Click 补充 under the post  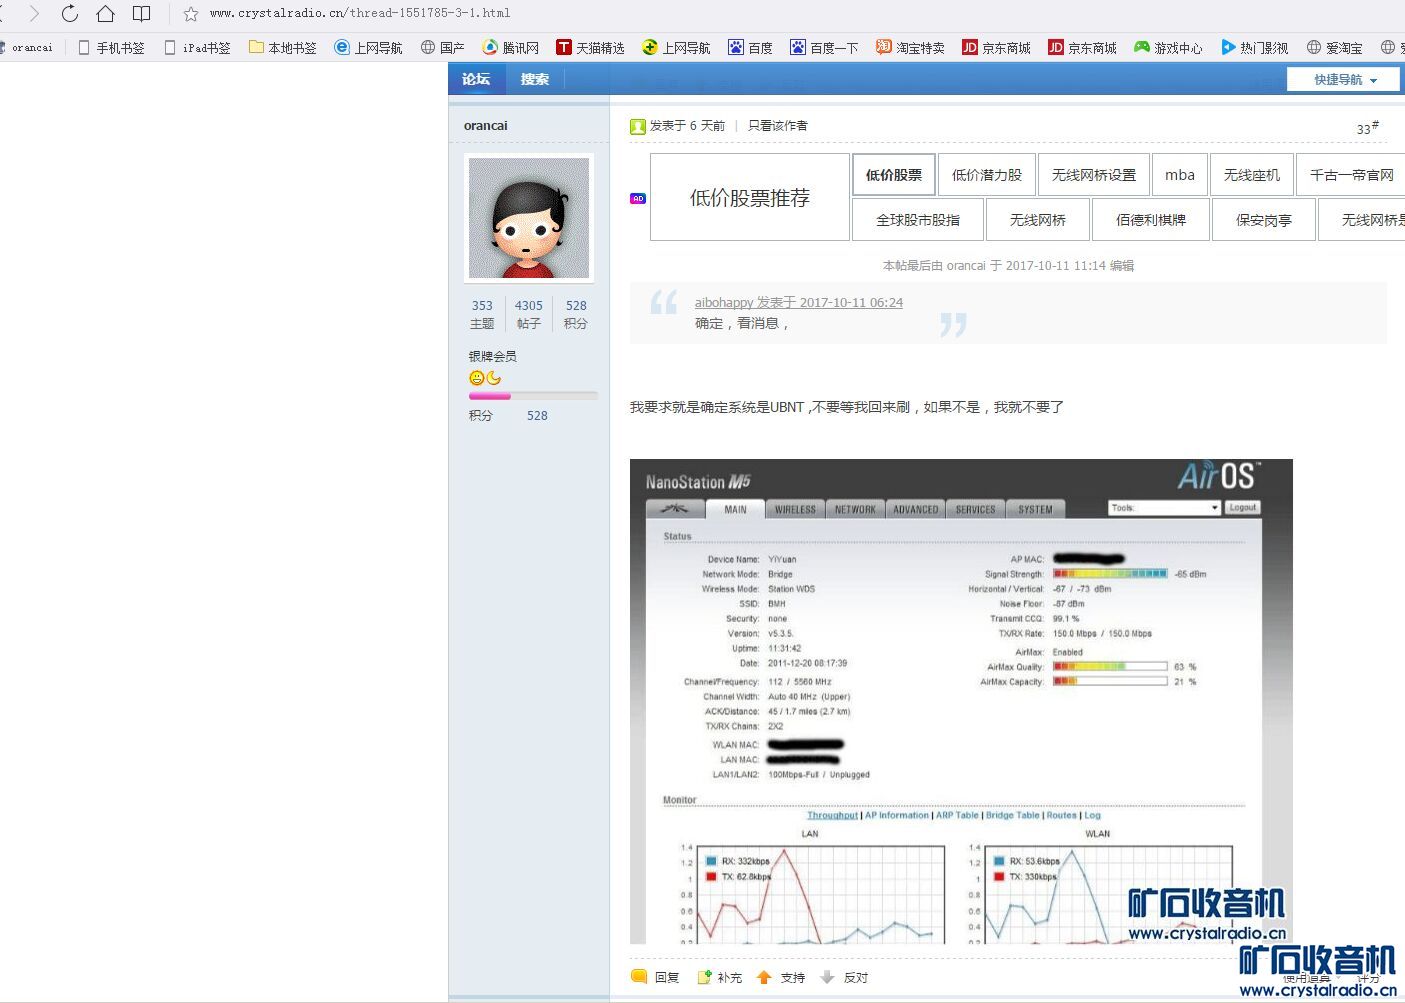[719, 978]
